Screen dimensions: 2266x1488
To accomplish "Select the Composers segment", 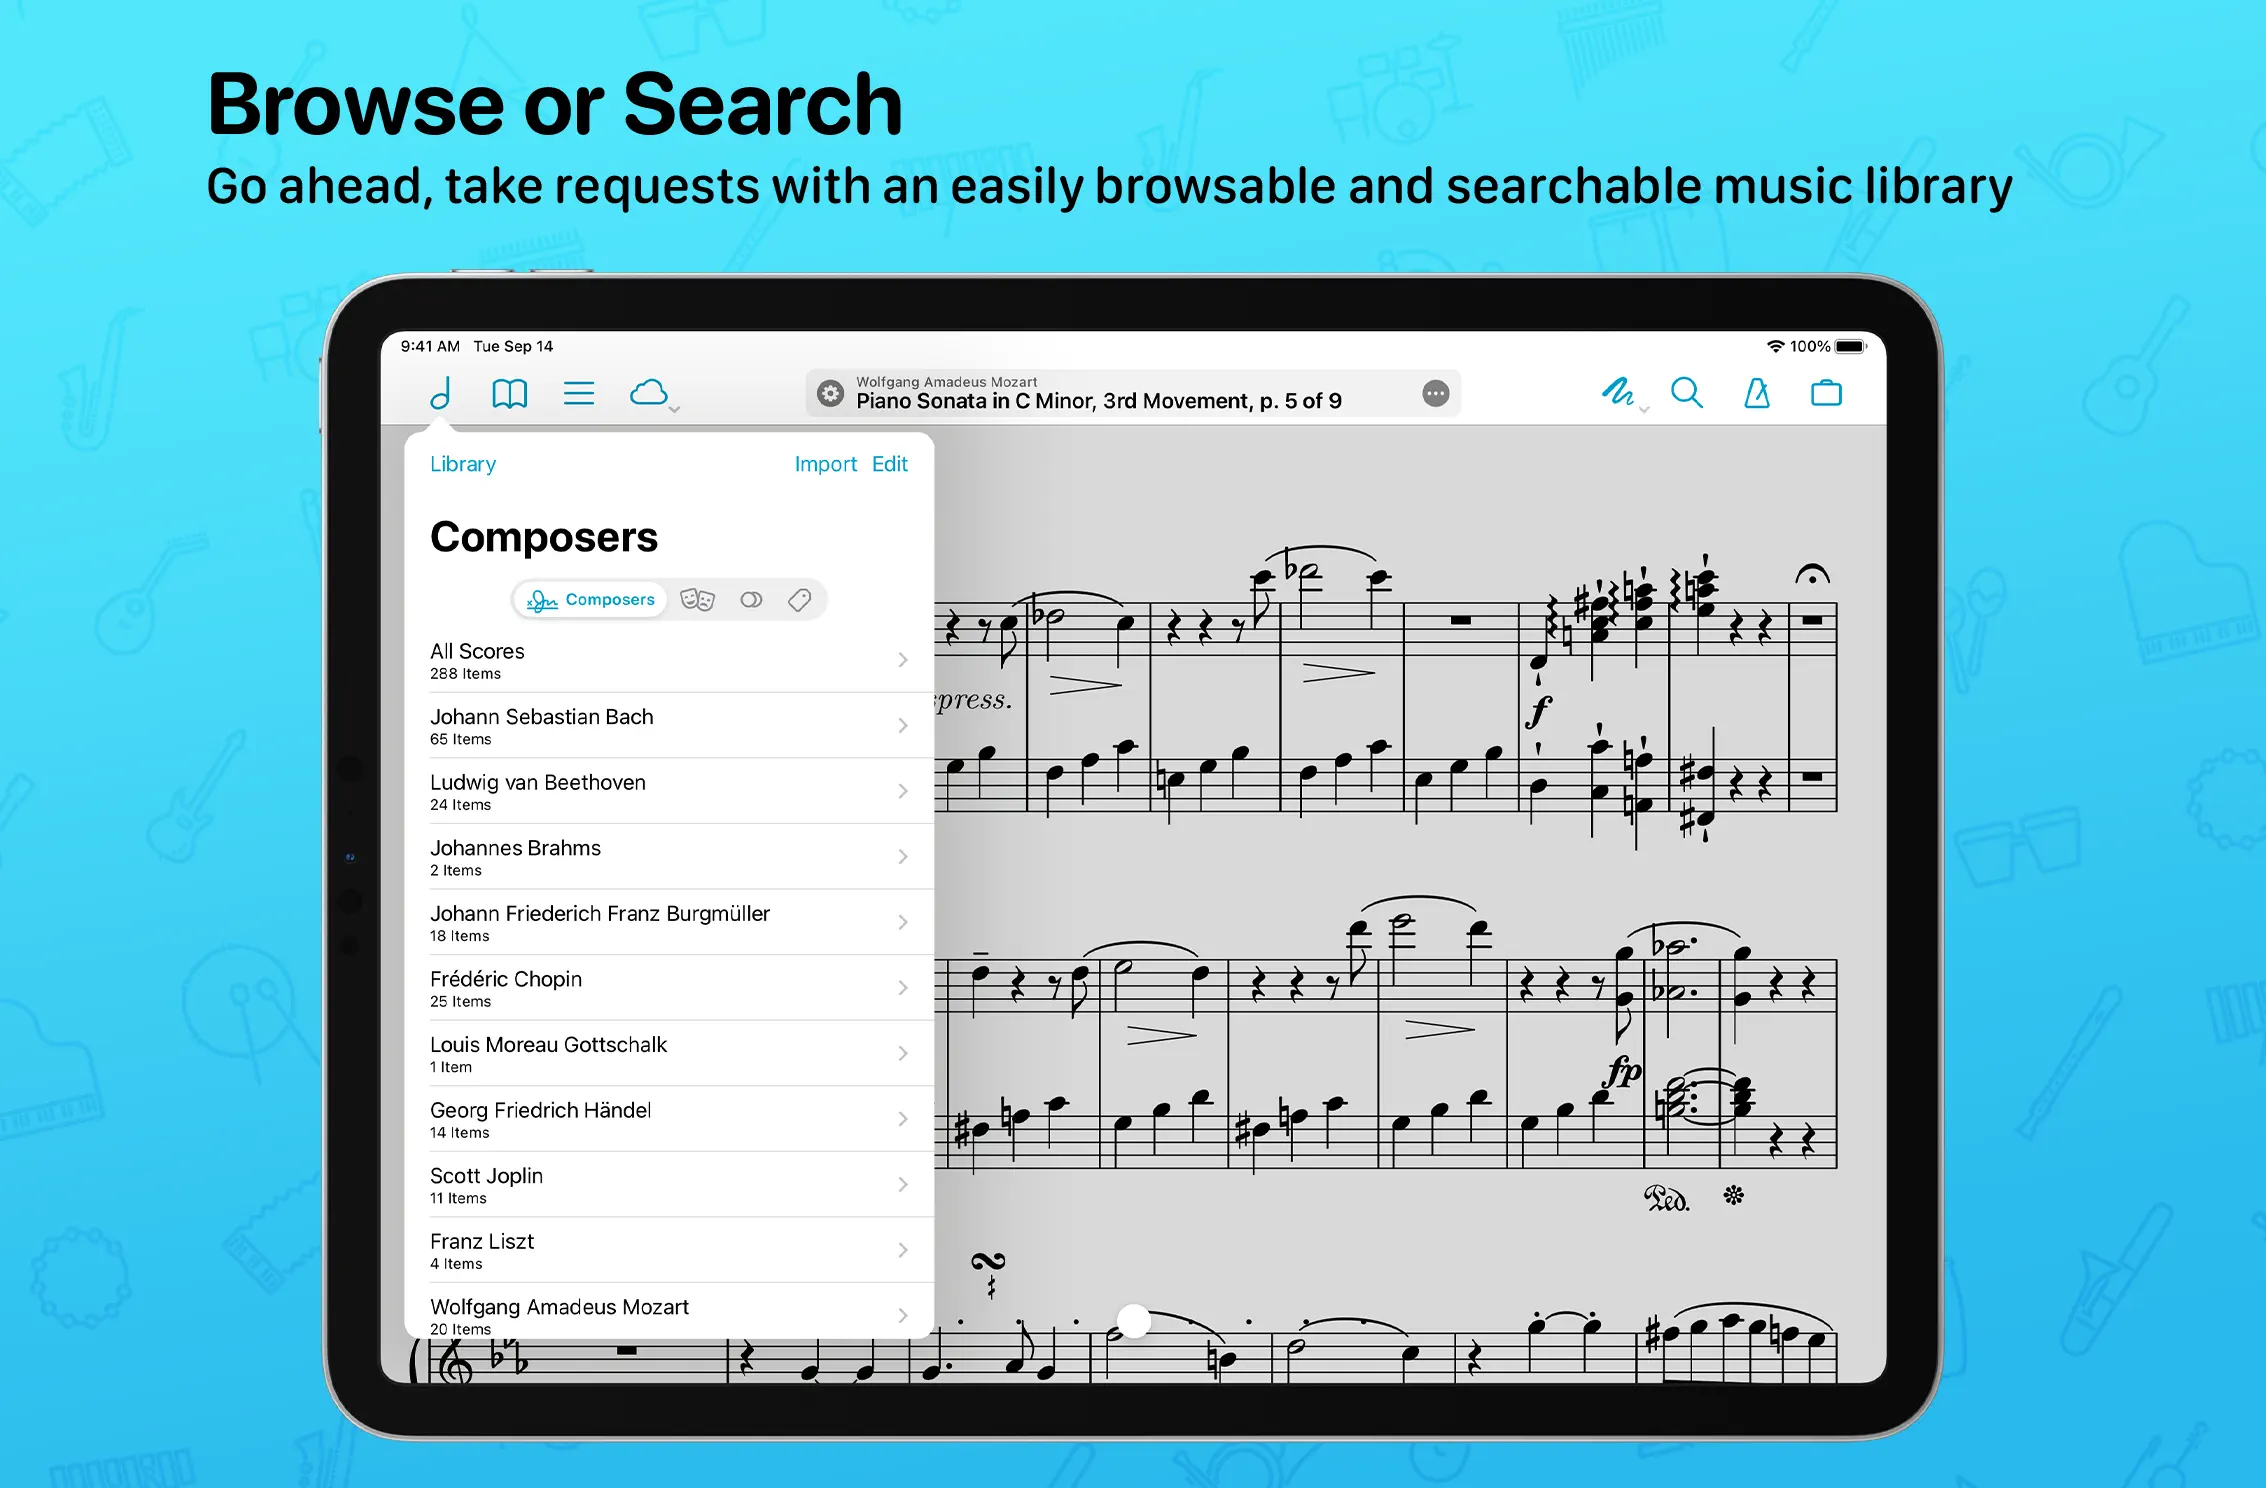I will (591, 600).
